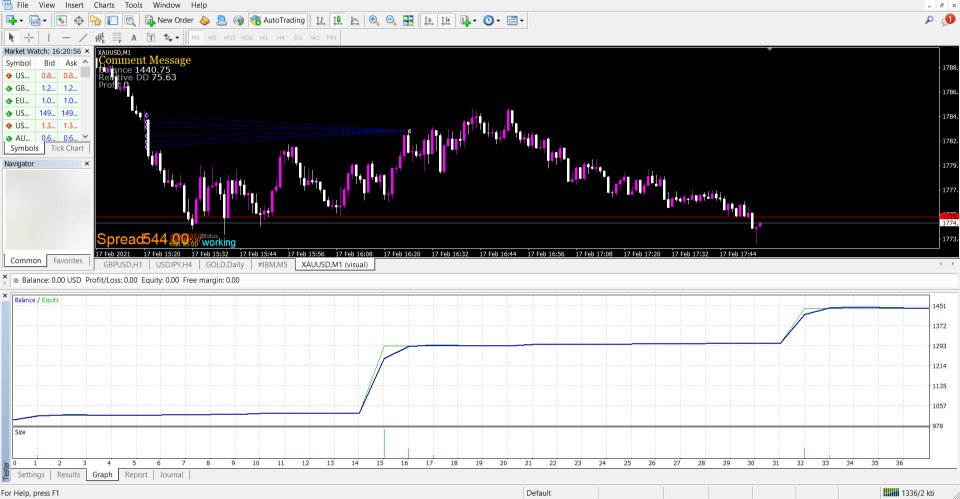Viewport: 960px width, 499px height.
Task: Click the red notification badge icon
Action: click(950, 20)
